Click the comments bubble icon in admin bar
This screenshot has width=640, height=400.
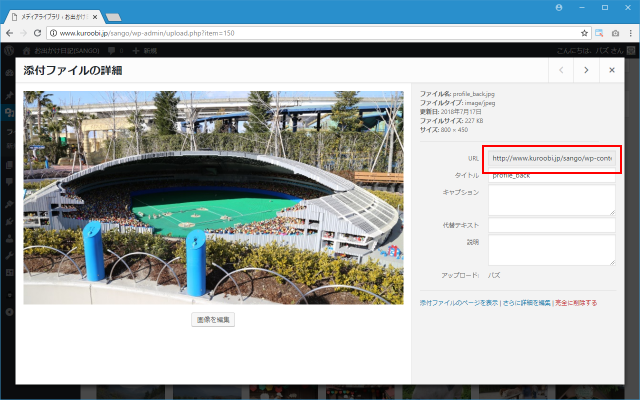point(111,51)
